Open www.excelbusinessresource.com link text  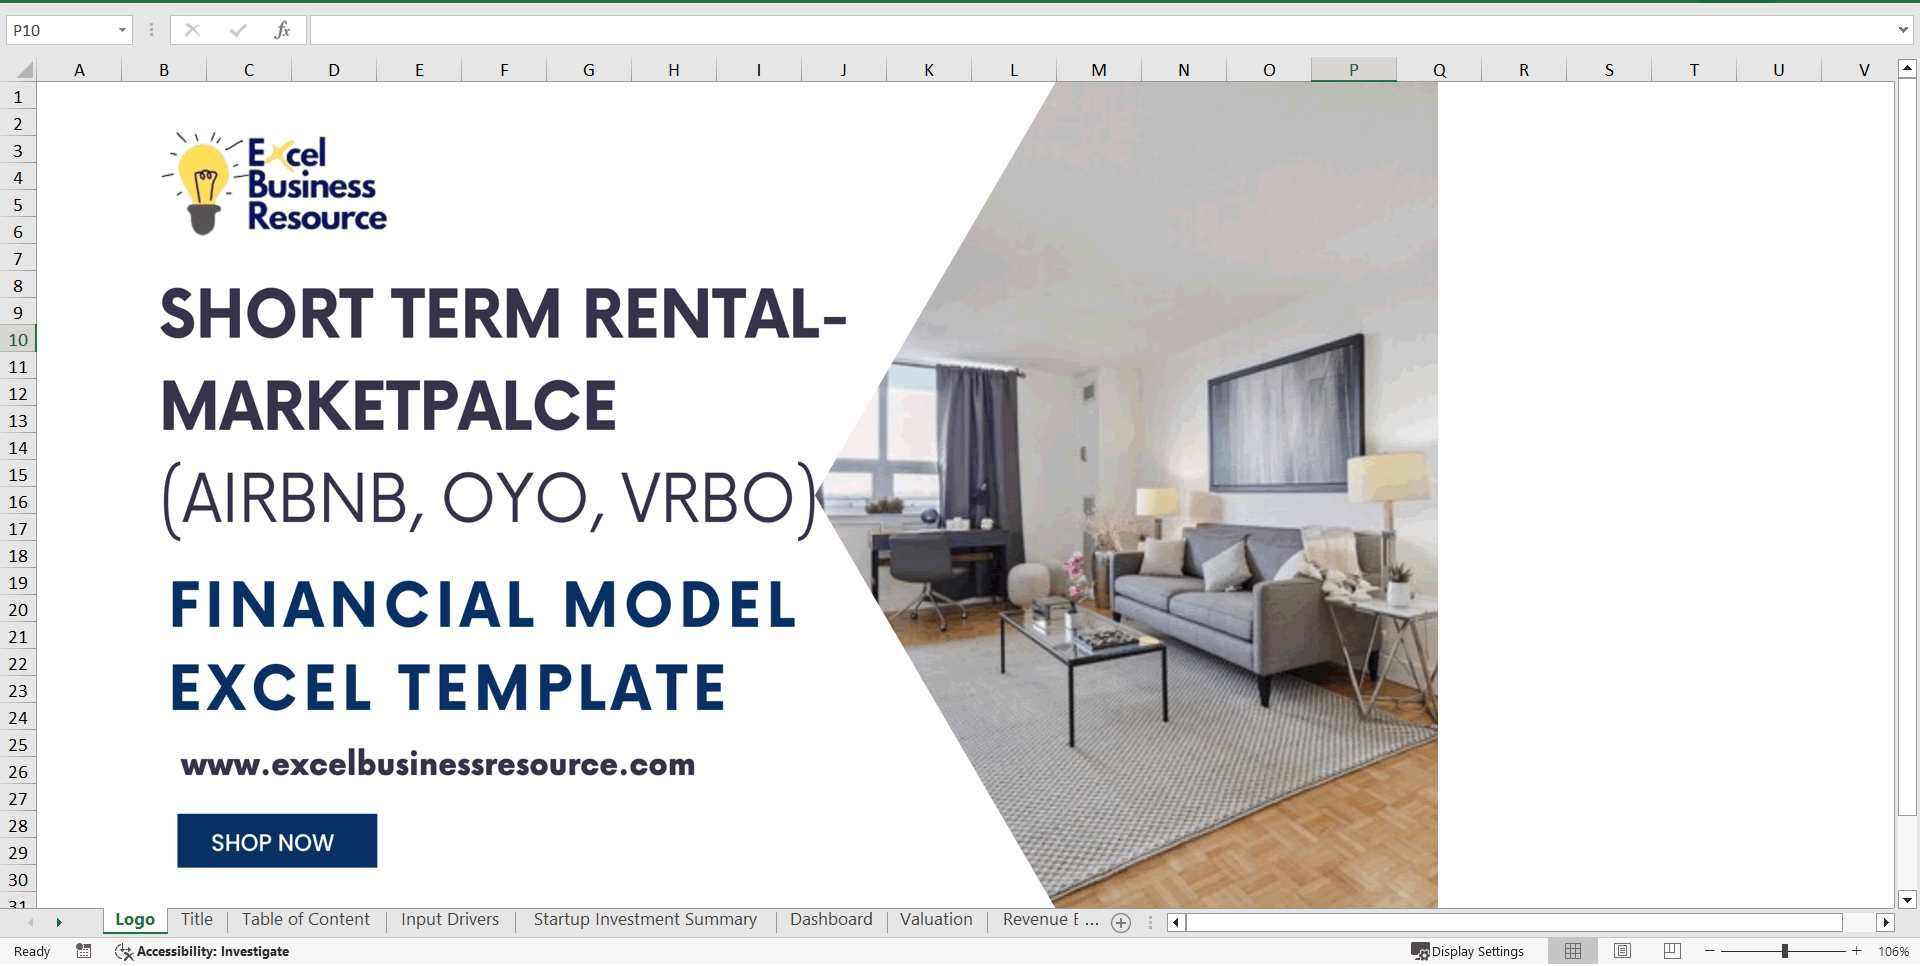[x=438, y=765]
